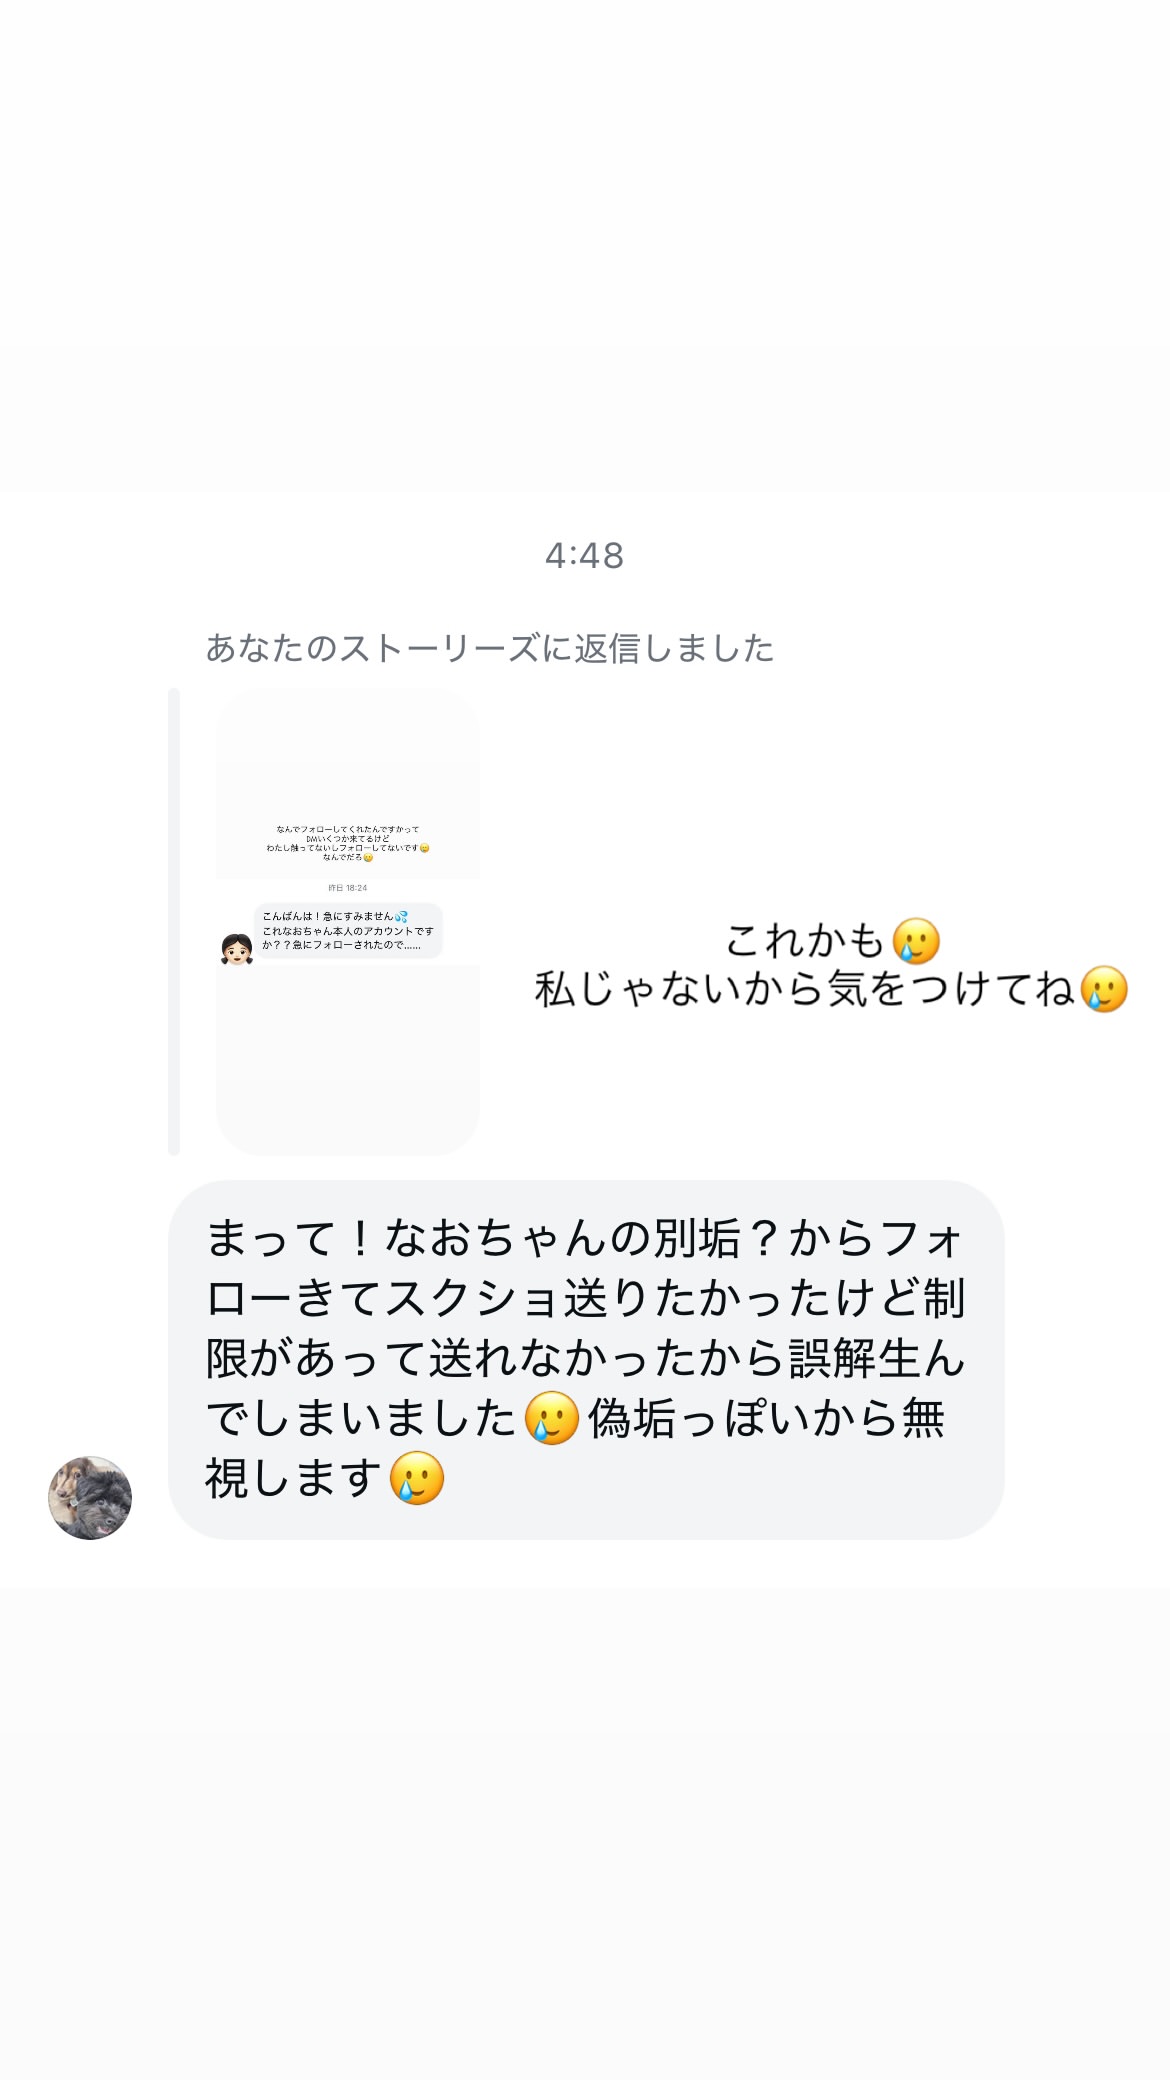
Task: Tap the crying emoji after 視します
Action: click(x=416, y=1478)
